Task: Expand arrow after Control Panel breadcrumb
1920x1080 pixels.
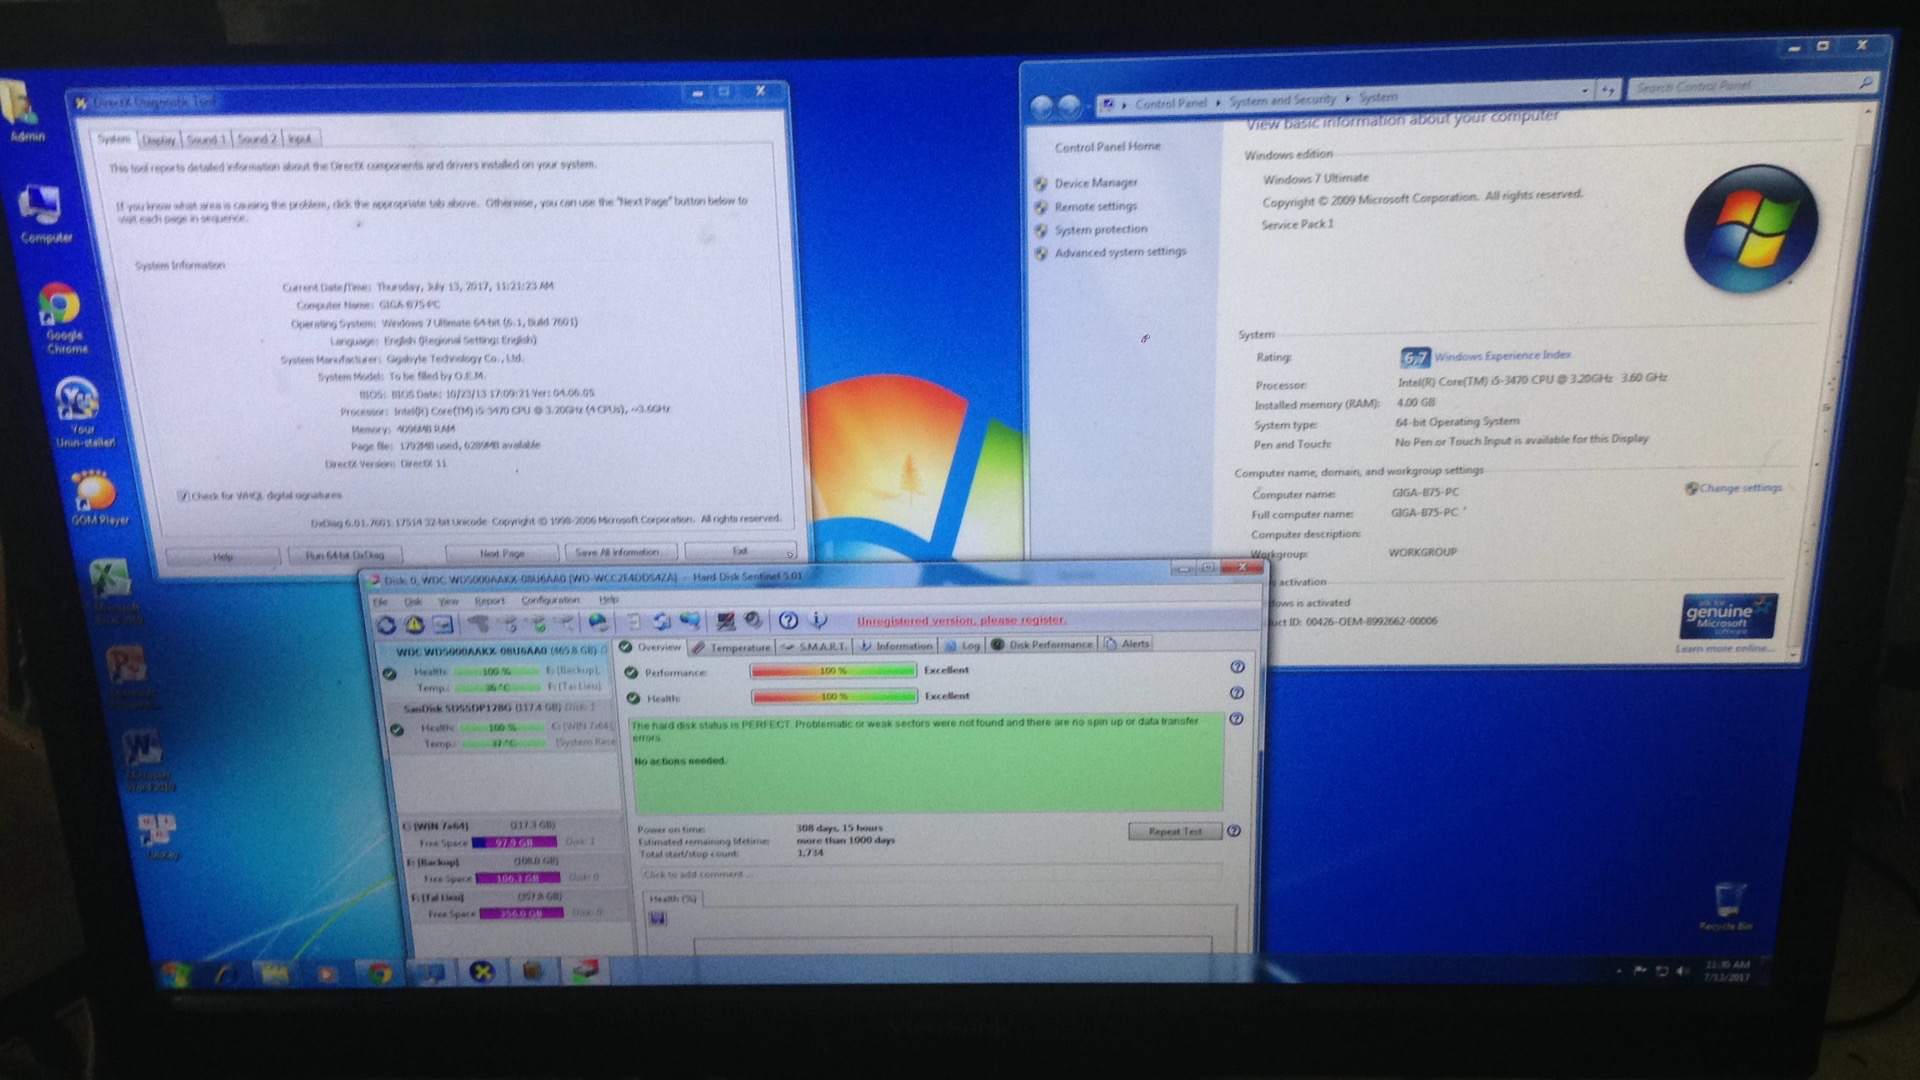Action: click(1218, 102)
